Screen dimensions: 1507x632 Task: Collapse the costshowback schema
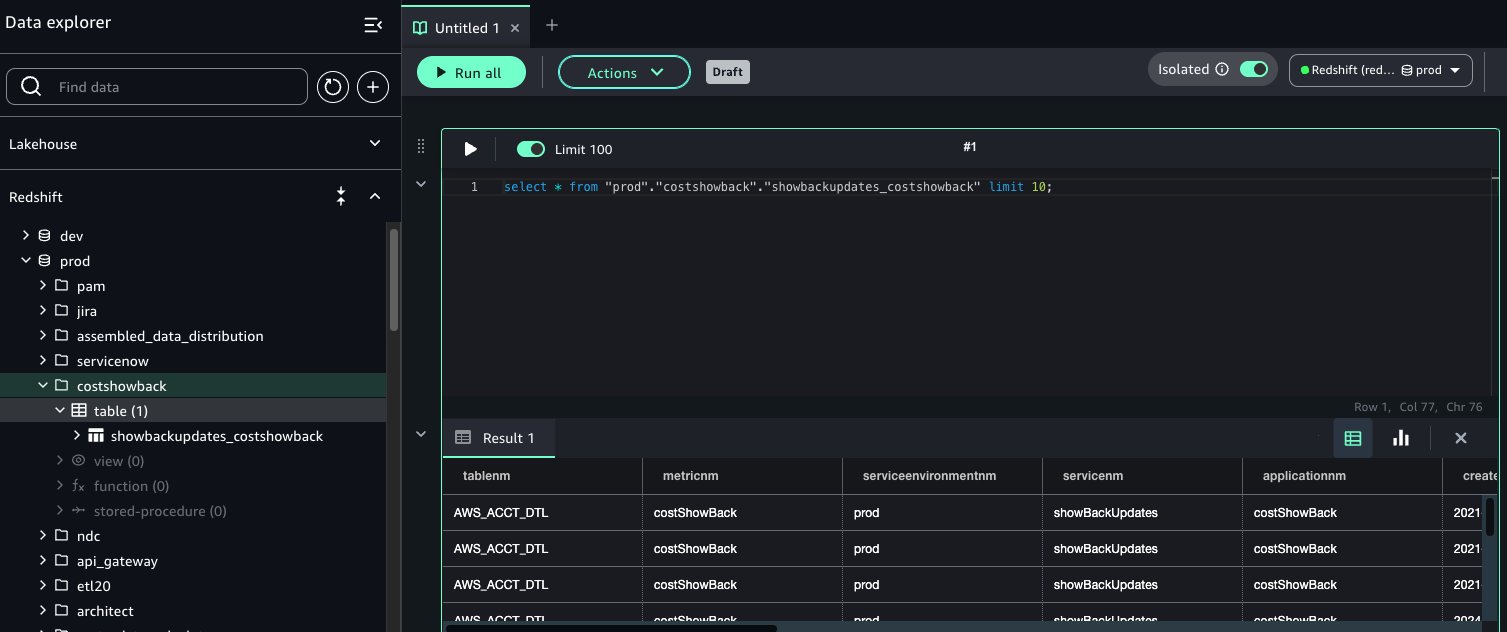pyautogui.click(x=43, y=386)
